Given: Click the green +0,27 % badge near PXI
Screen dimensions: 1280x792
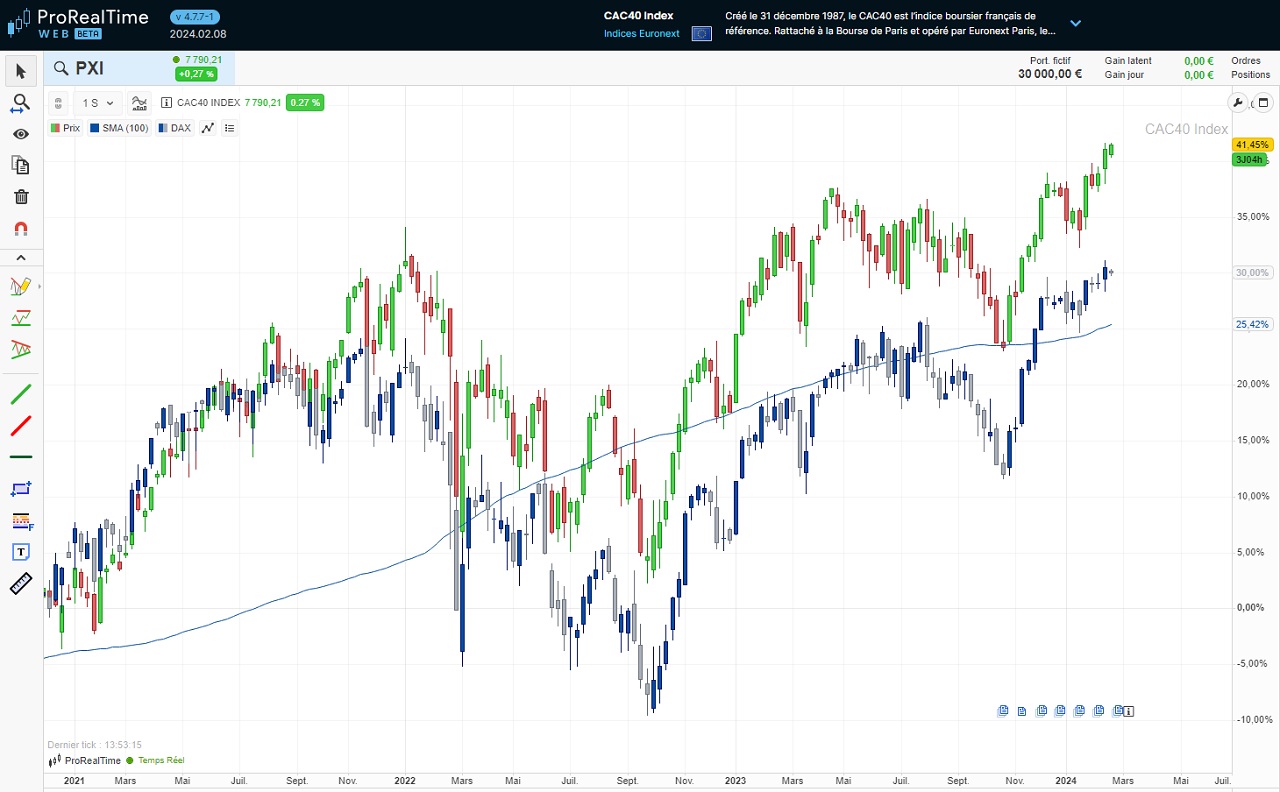Looking at the screenshot, I should pyautogui.click(x=196, y=74).
